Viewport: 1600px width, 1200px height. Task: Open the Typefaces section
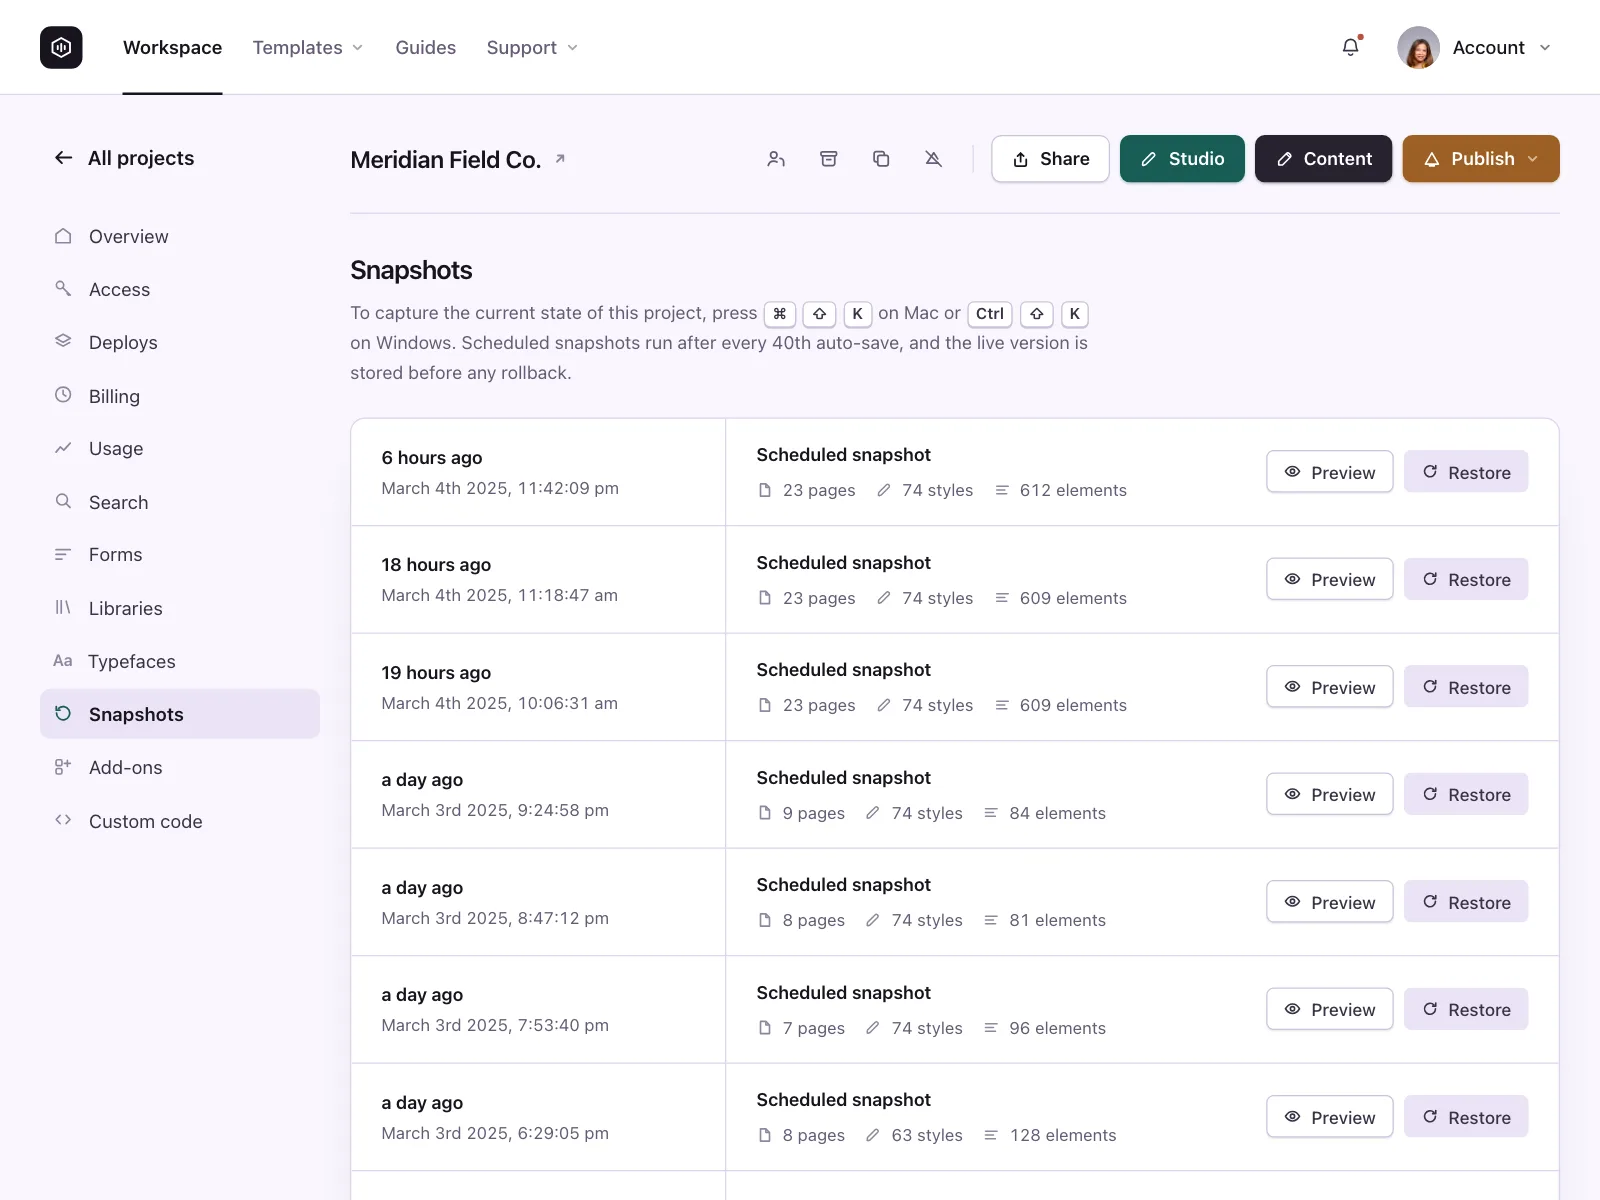coord(180,661)
